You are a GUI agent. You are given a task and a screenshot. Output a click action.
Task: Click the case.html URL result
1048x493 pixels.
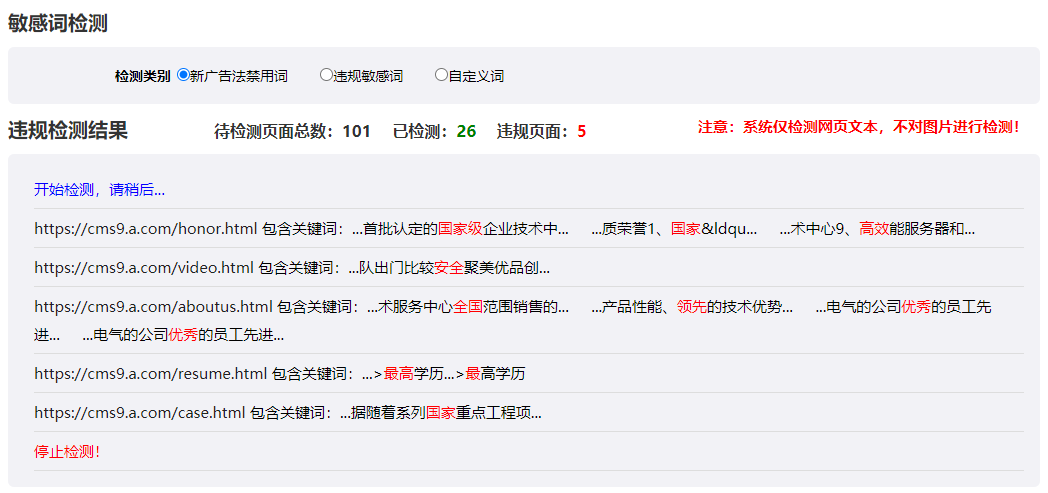[140, 413]
